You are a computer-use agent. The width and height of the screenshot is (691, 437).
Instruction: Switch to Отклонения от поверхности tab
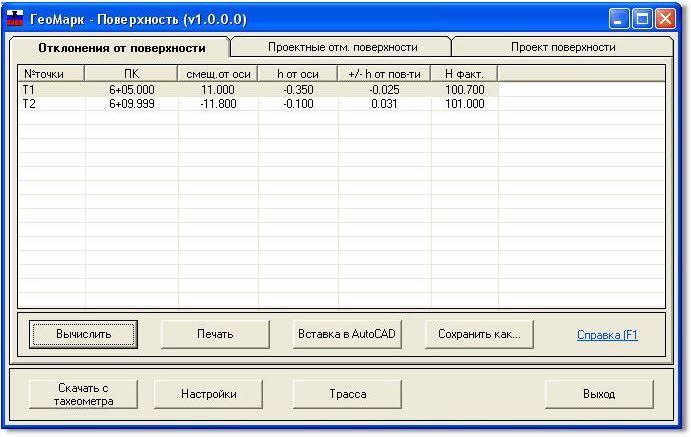[x=120, y=48]
